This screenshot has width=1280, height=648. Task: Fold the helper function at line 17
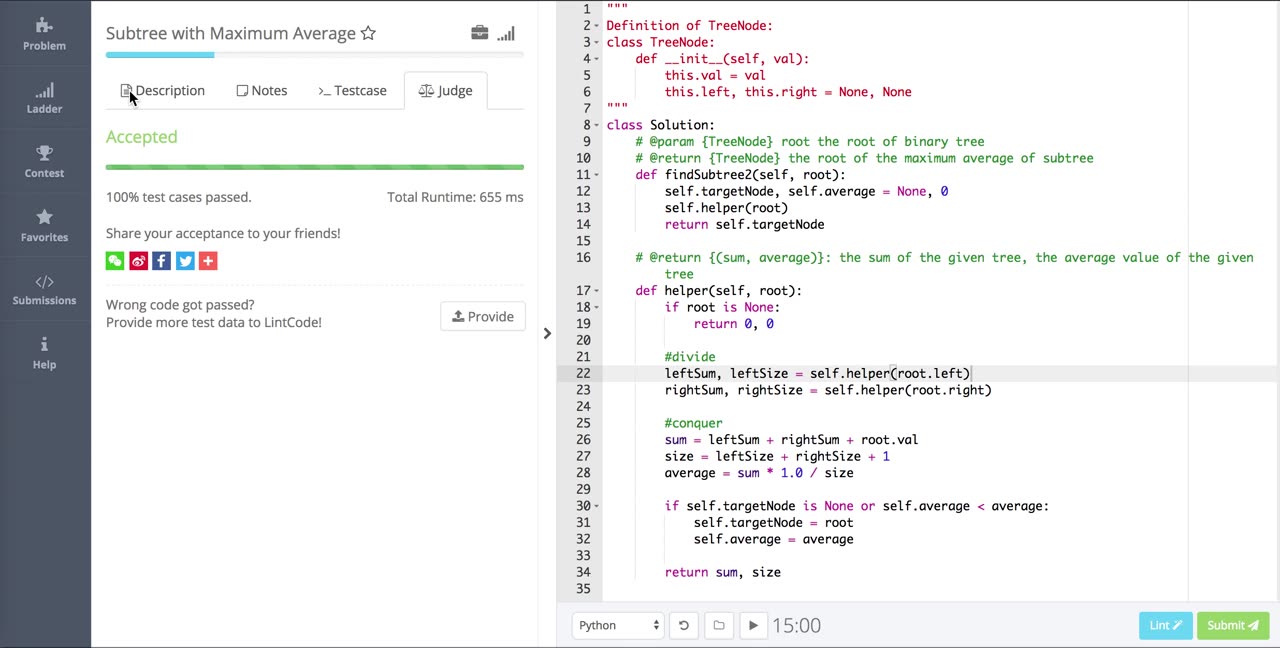pyautogui.click(x=597, y=291)
